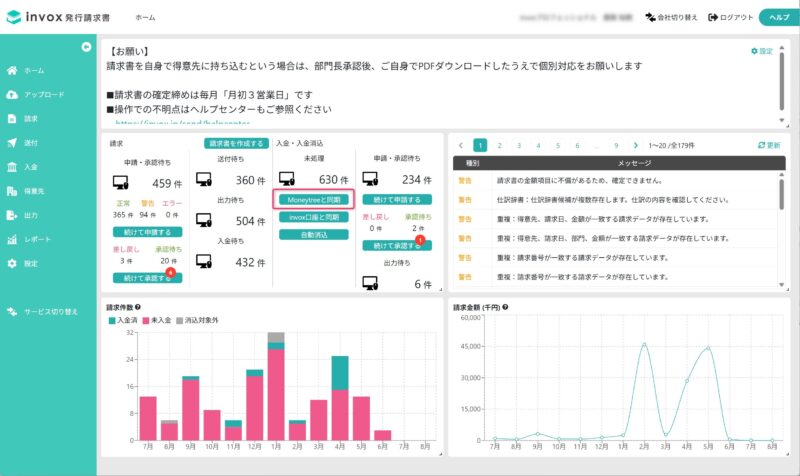Open the ヘルプ button in the header
800x476 pixels.
(779, 17)
